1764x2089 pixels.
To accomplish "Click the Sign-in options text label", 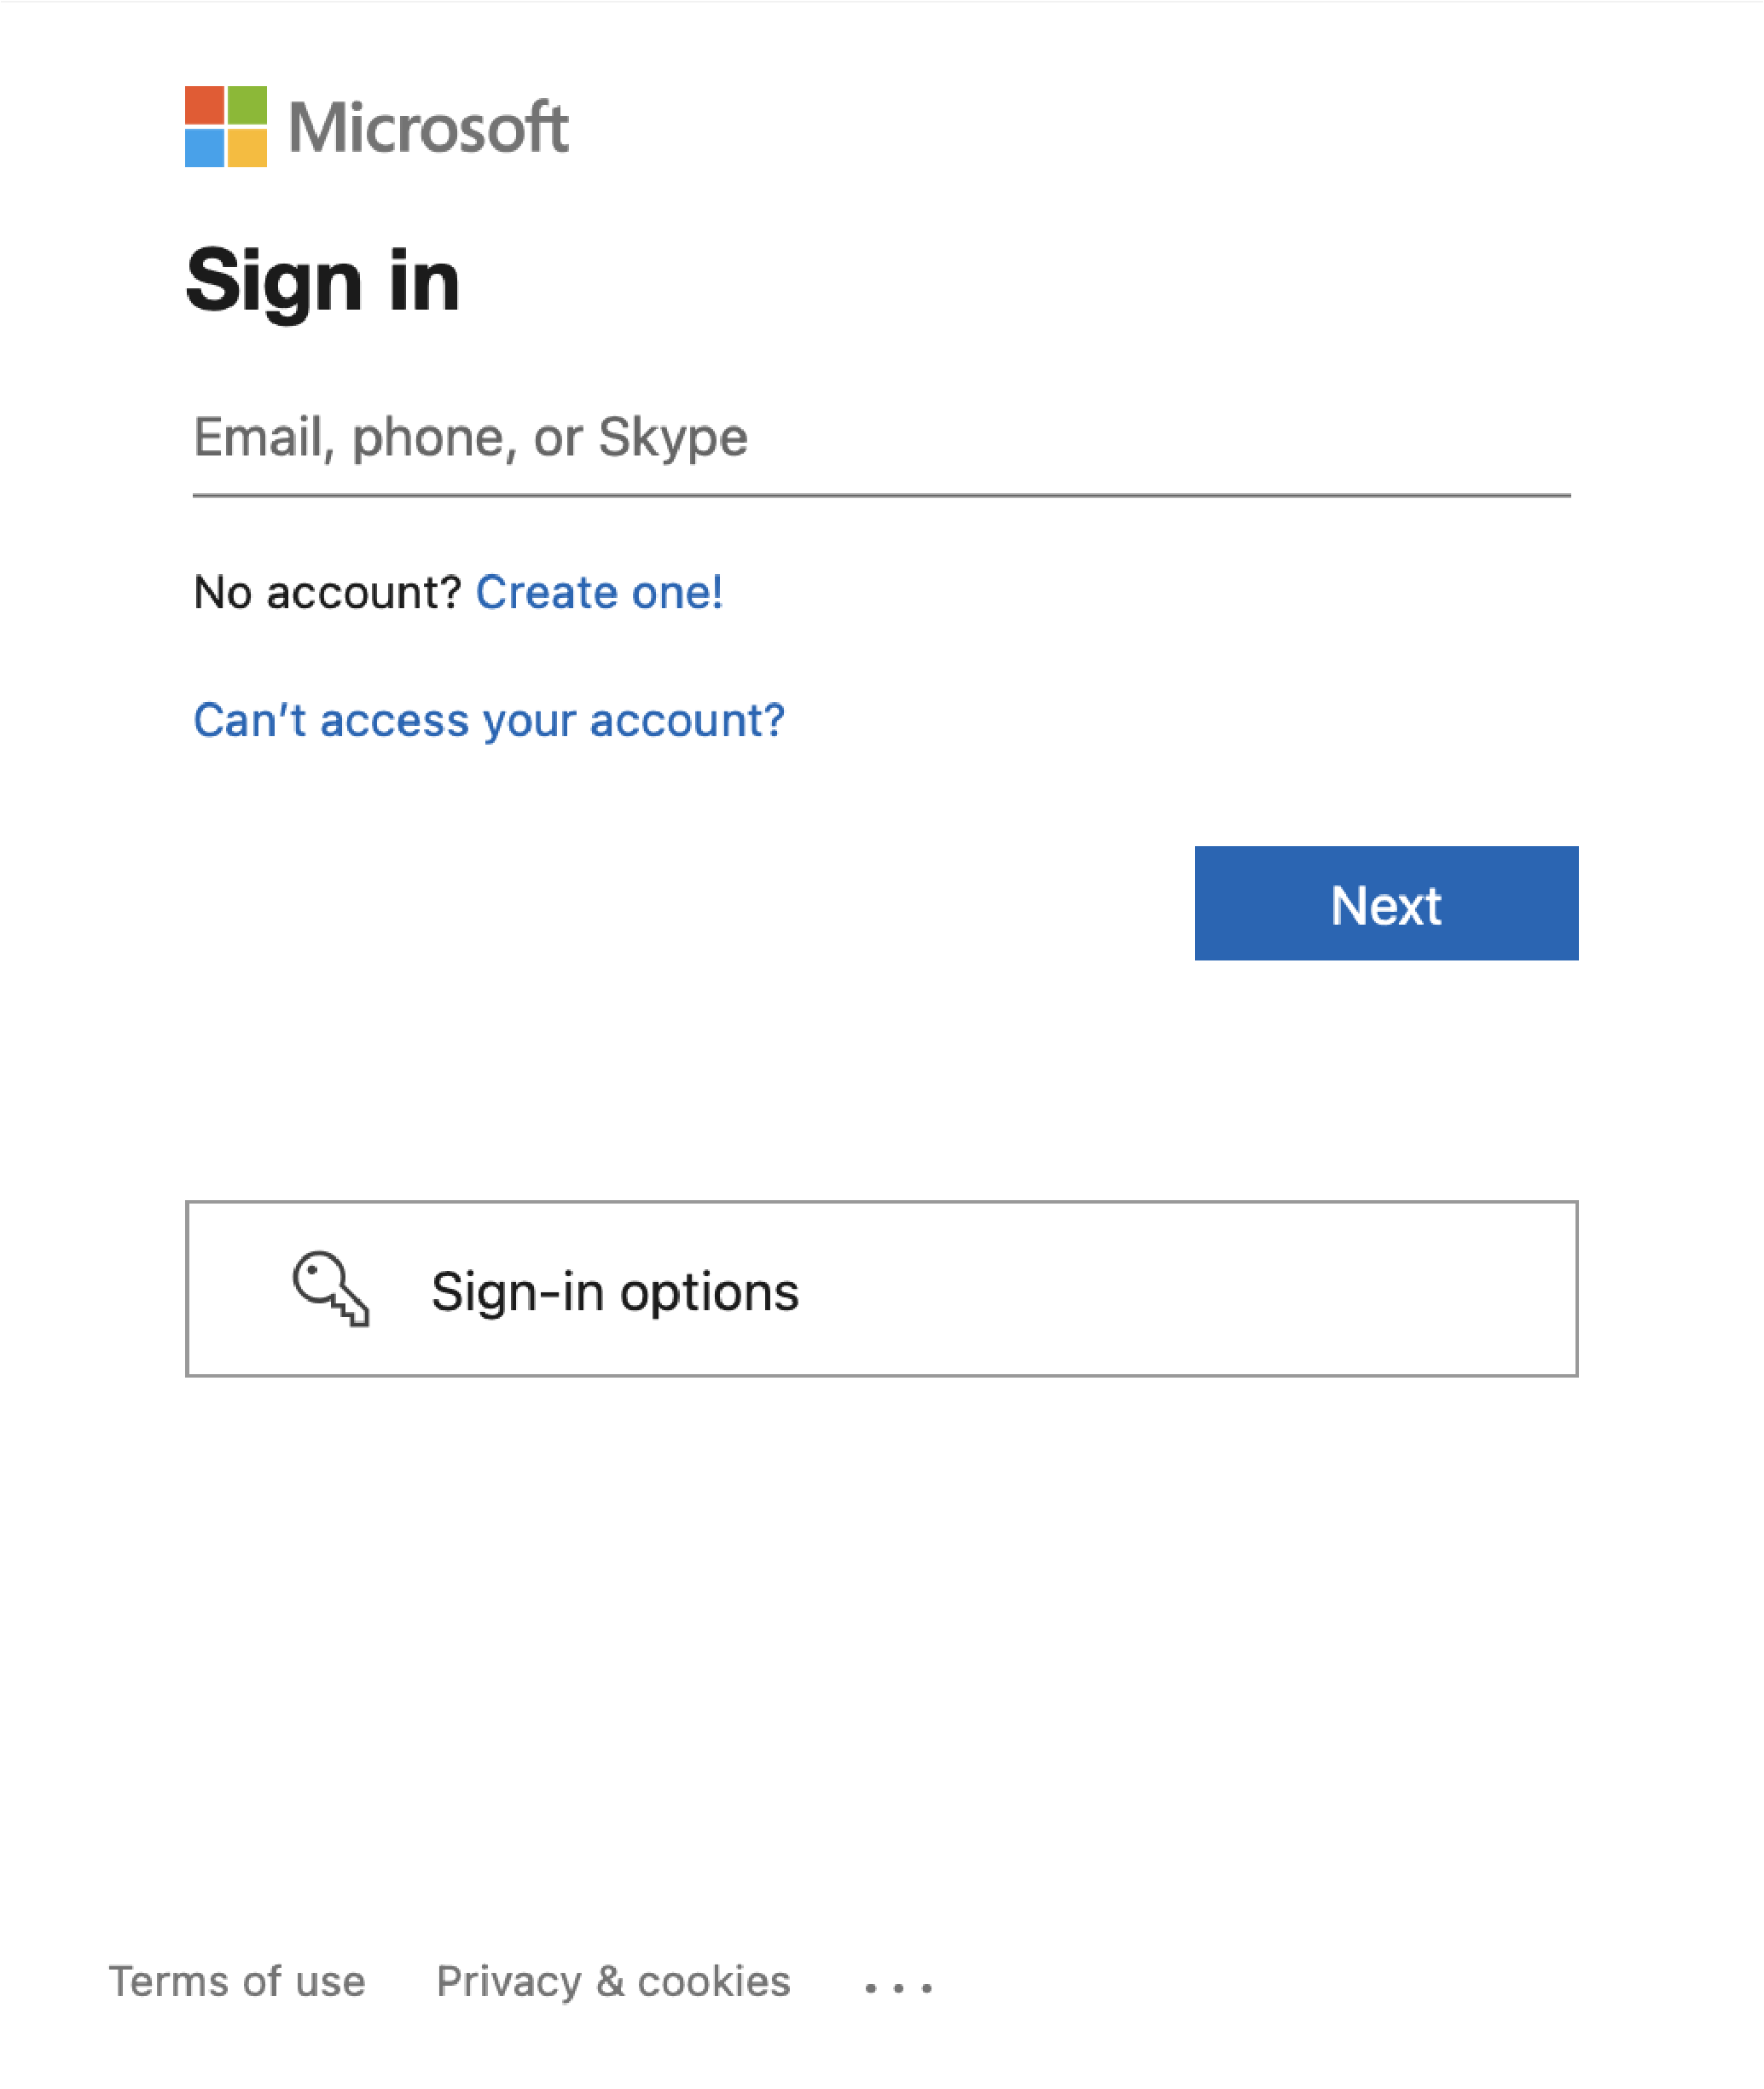I will [615, 1292].
